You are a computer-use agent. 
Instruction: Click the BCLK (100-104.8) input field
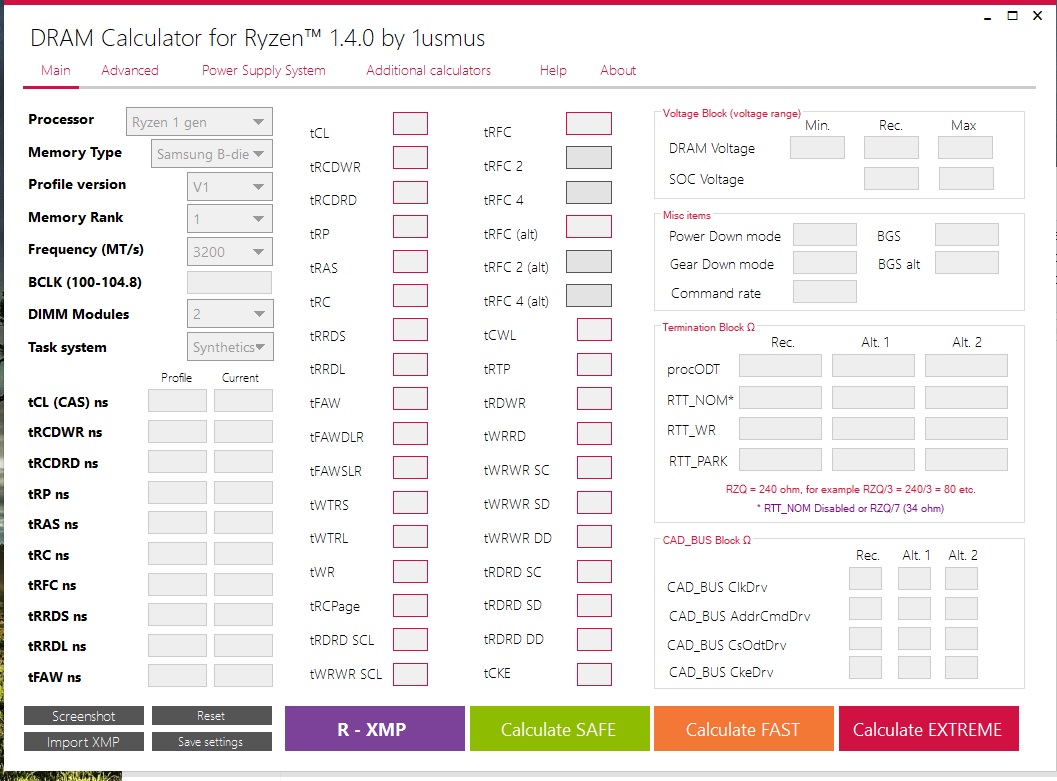click(229, 282)
